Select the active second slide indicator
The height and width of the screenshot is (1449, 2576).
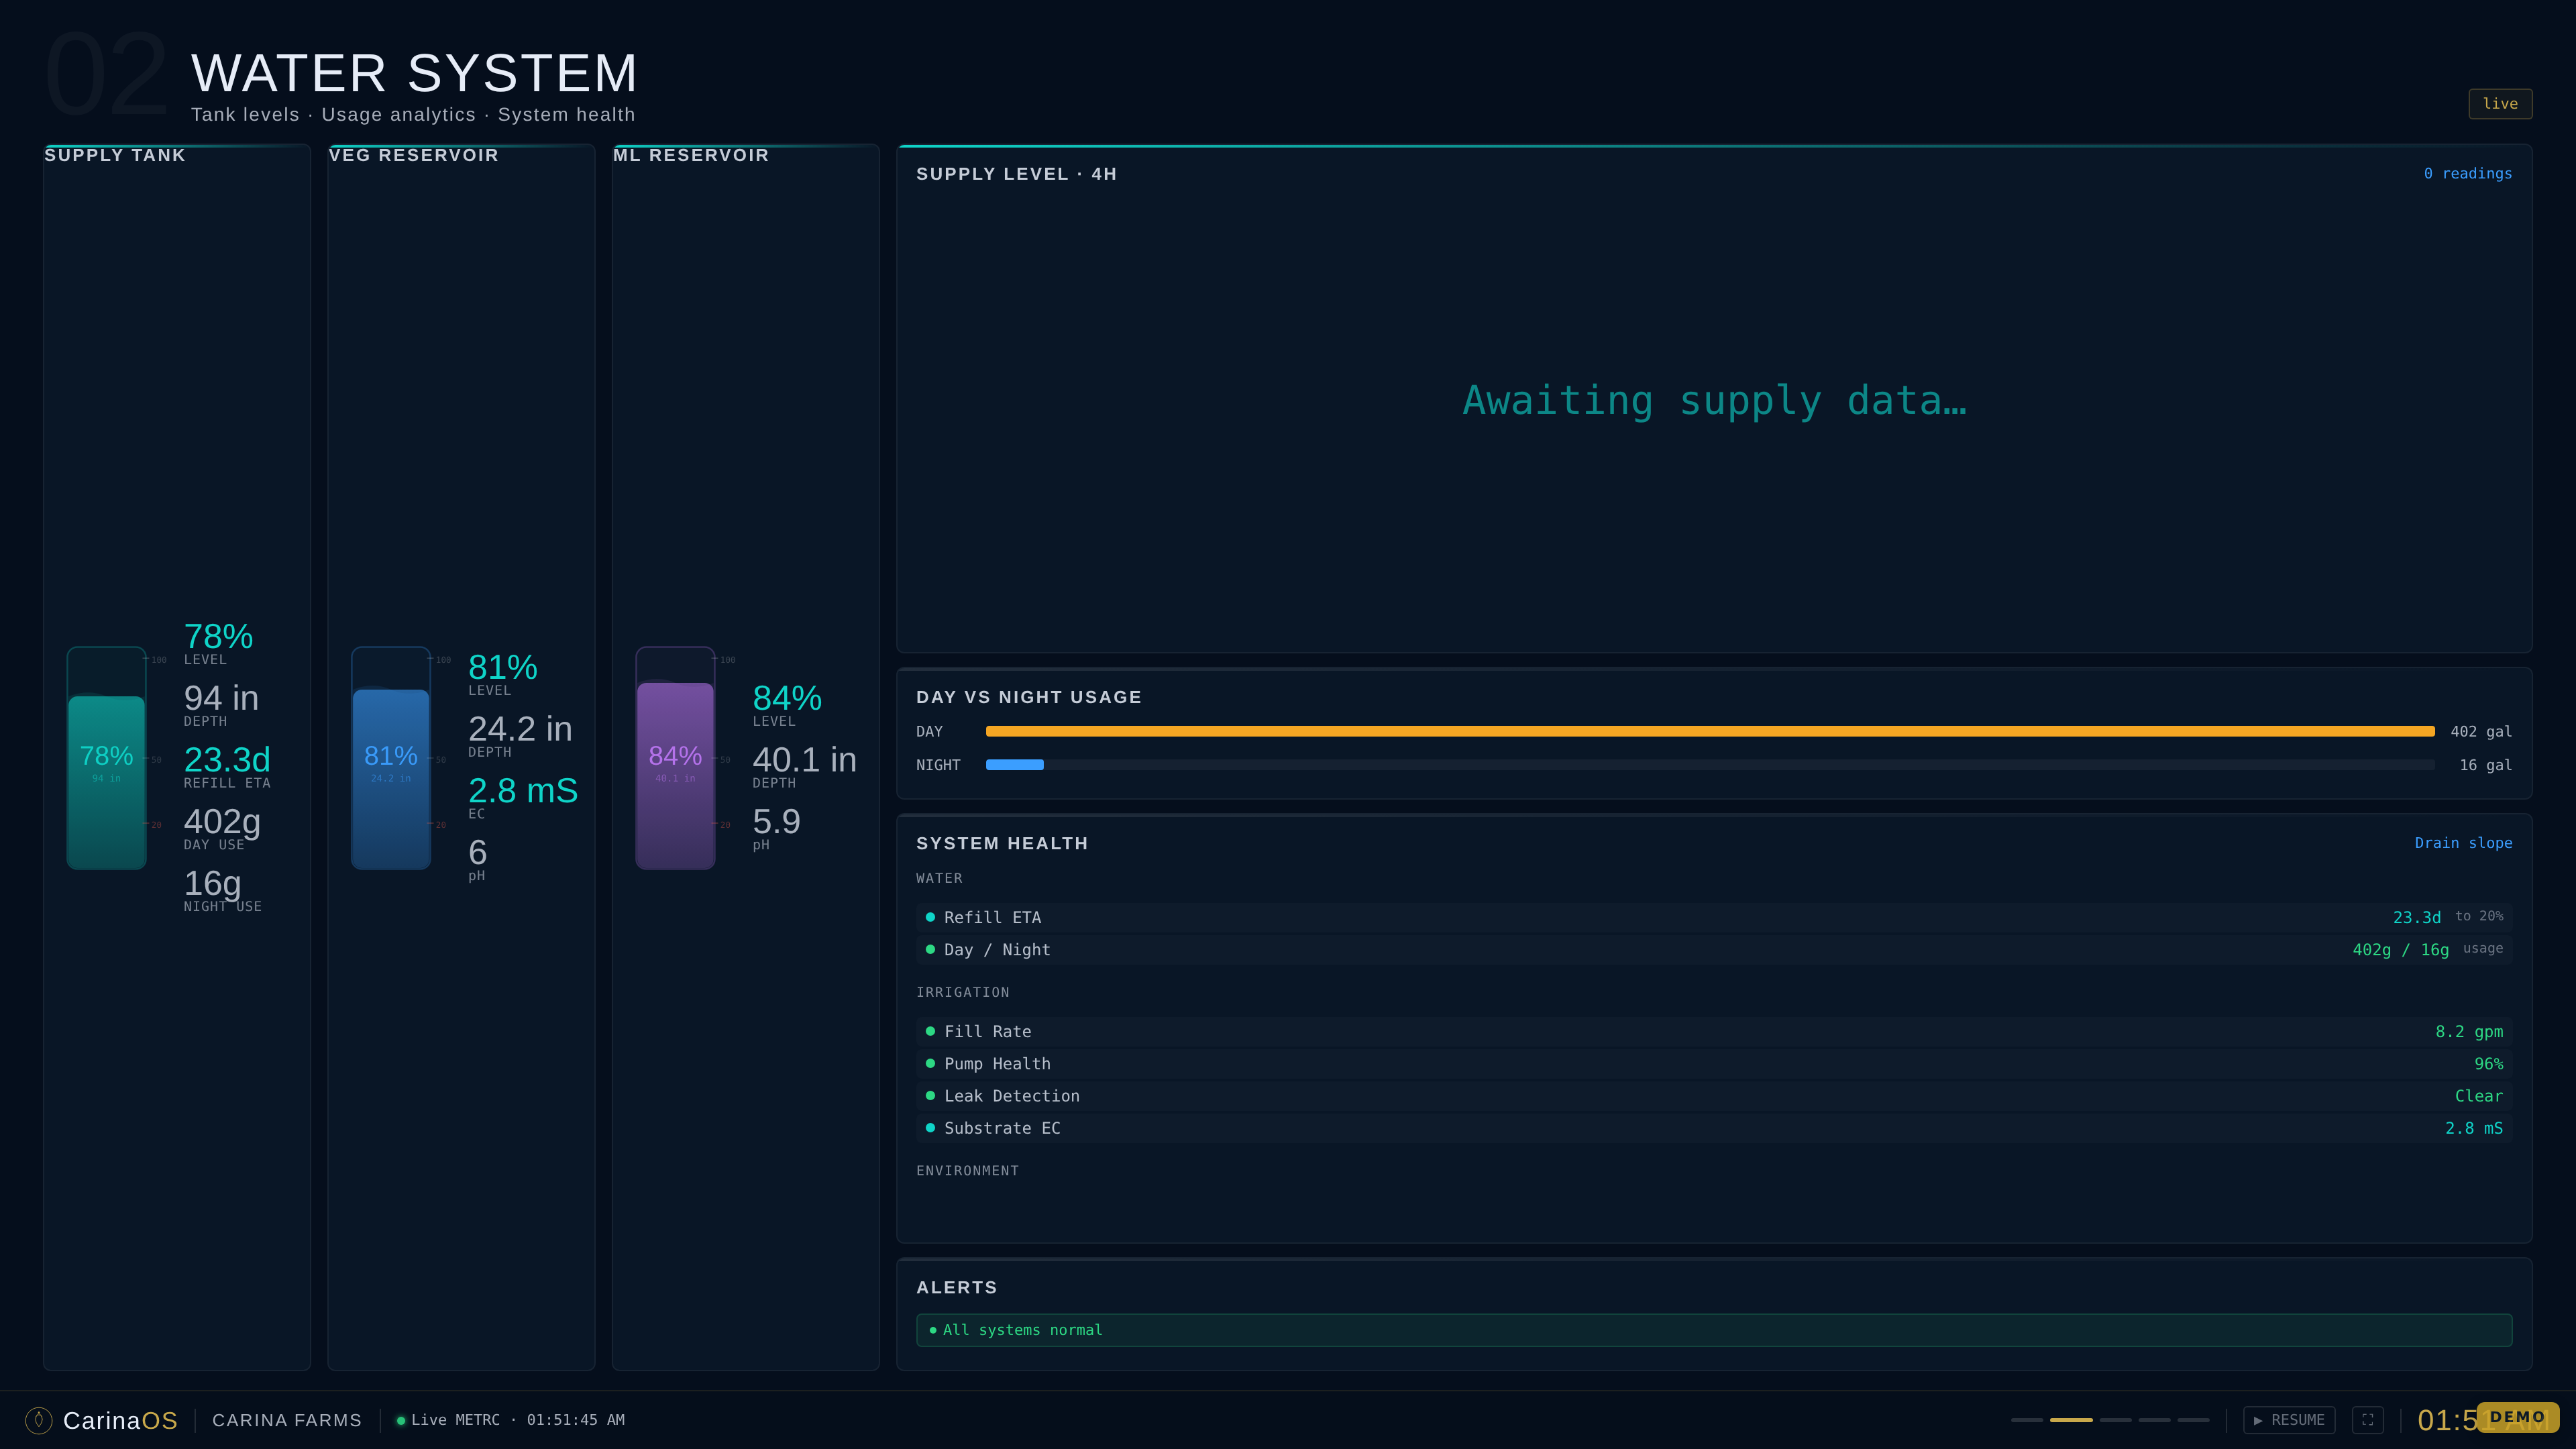coord(2071,1420)
